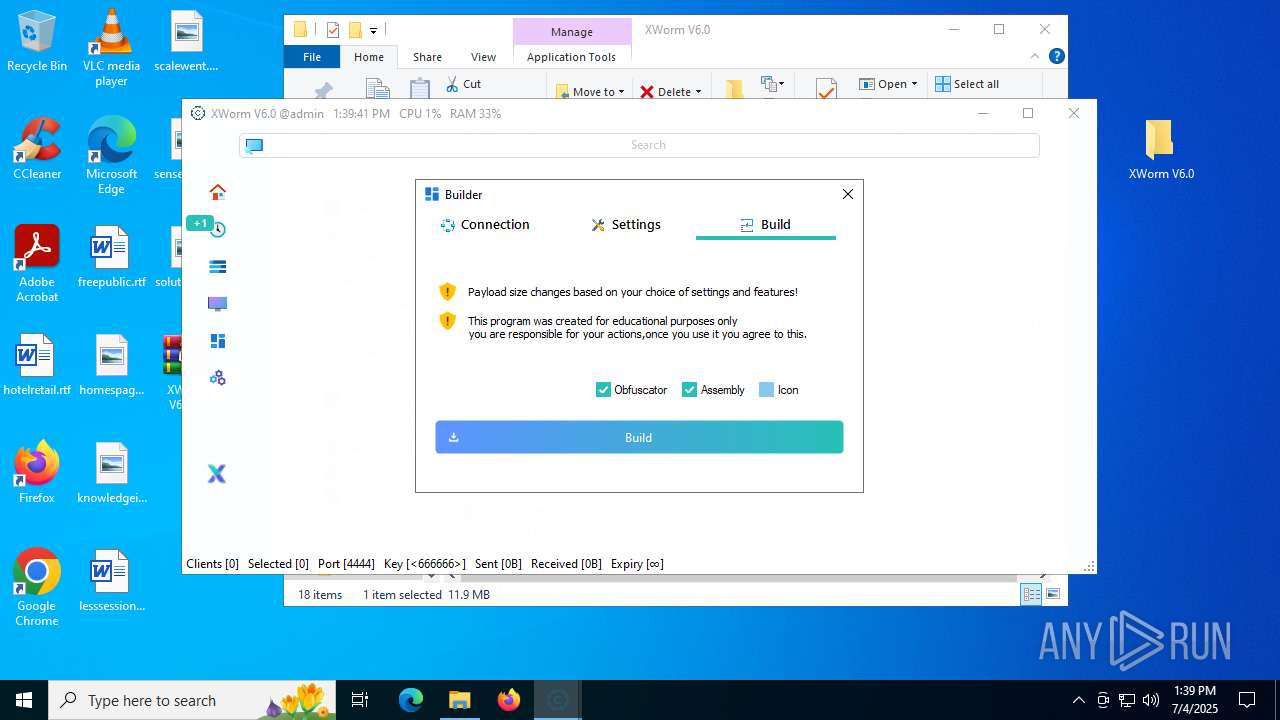Select the VLC media player desktop icon
Image resolution: width=1280 pixels, height=720 pixels.
tap(111, 48)
